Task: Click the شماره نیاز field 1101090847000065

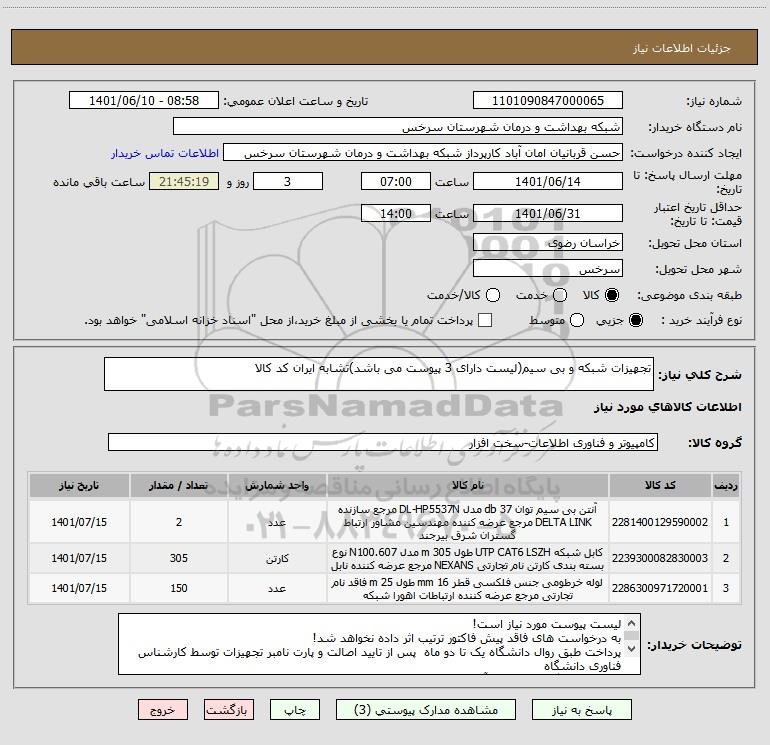Action: (x=548, y=101)
